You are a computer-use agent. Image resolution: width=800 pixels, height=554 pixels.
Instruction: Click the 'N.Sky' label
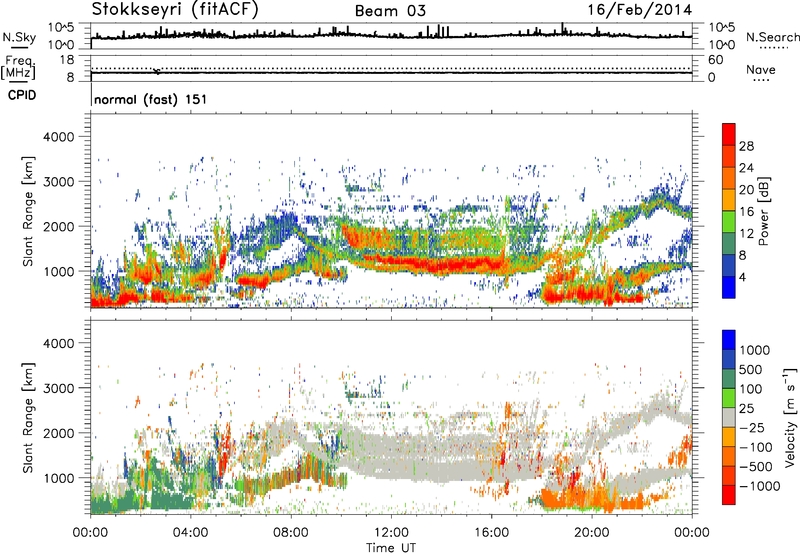click(19, 37)
